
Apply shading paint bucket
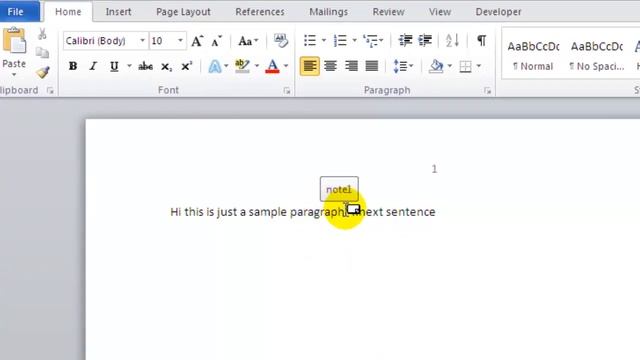pyautogui.click(x=436, y=66)
